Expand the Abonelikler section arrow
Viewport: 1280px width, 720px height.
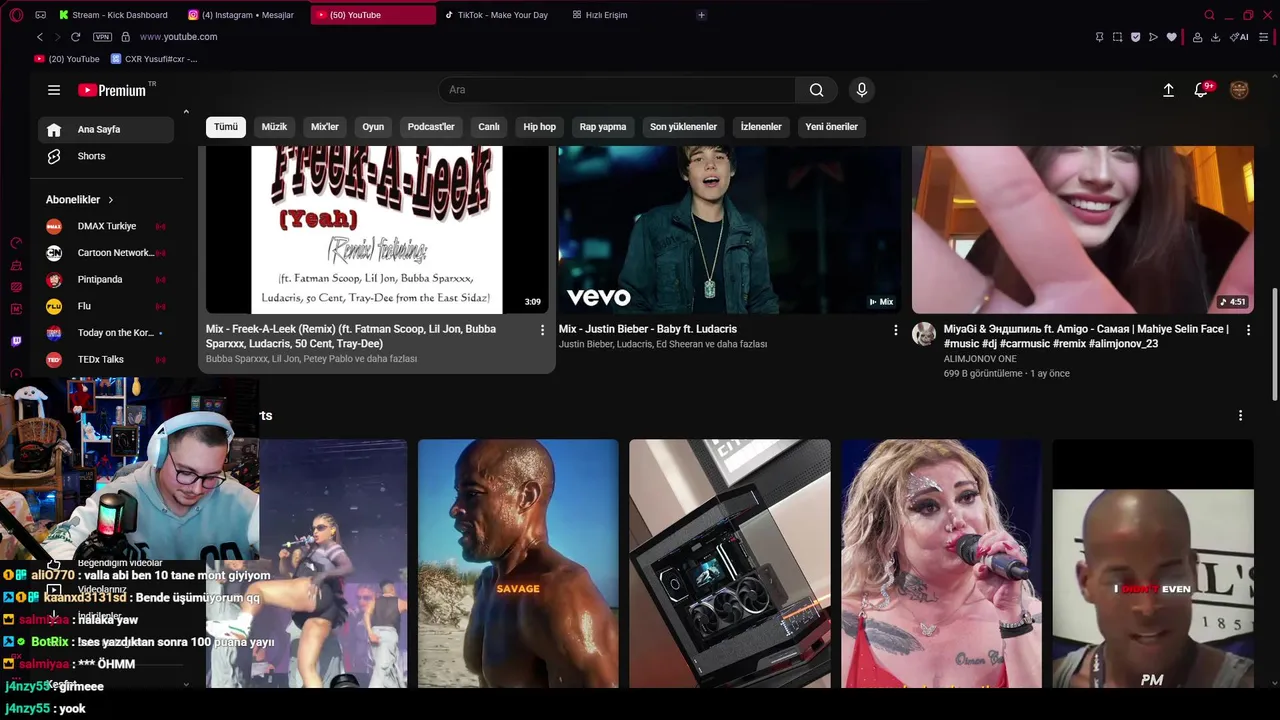(110, 200)
